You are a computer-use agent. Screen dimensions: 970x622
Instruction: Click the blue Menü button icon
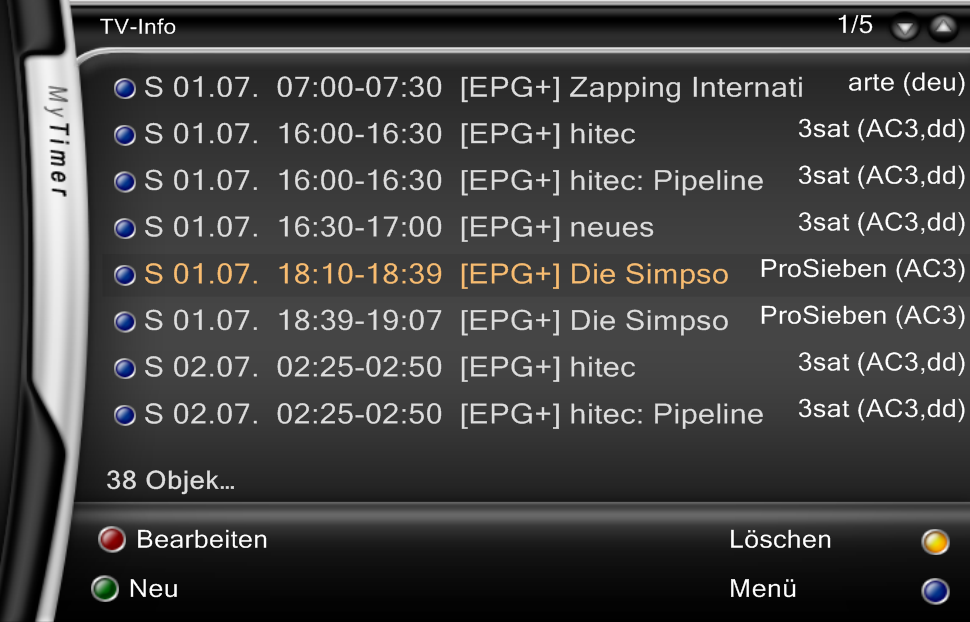point(935,590)
